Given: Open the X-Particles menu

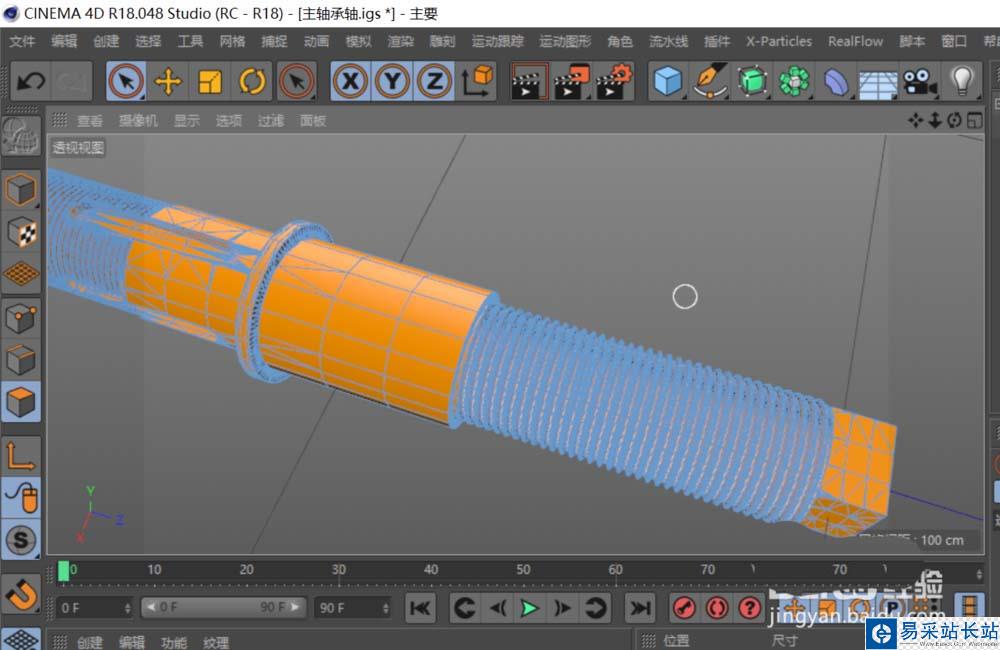Looking at the screenshot, I should point(779,41).
